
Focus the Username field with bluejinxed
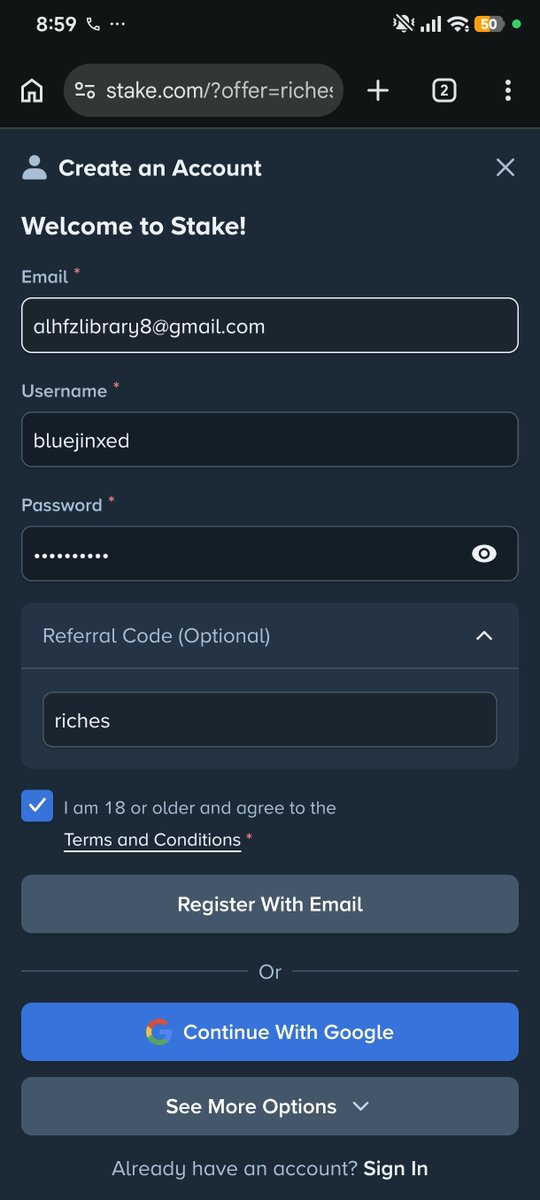[x=270, y=440]
